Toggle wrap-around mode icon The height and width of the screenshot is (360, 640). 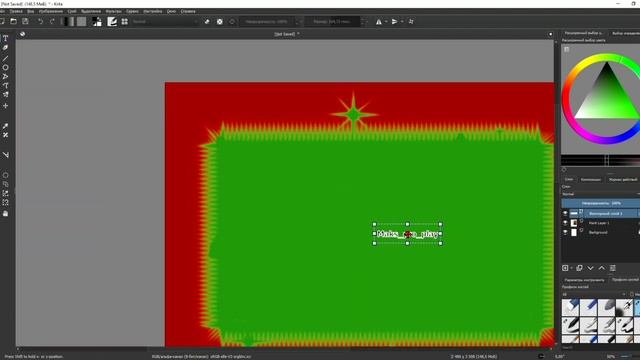pos(411,21)
